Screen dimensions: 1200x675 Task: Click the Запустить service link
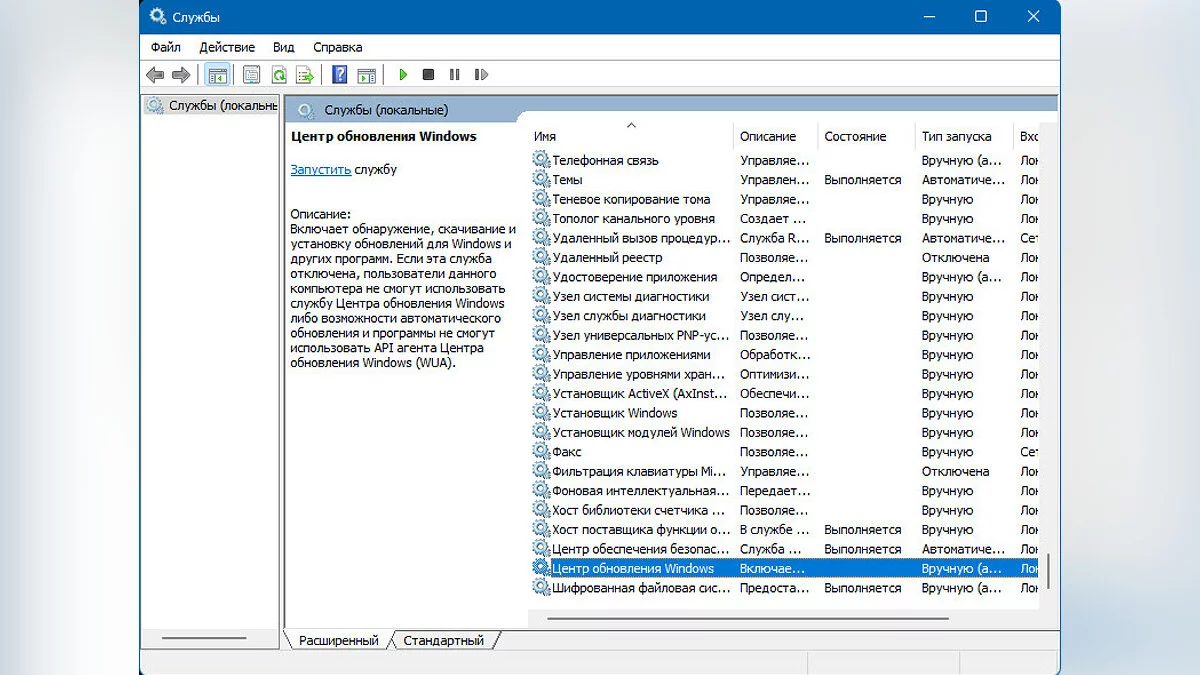pos(320,170)
